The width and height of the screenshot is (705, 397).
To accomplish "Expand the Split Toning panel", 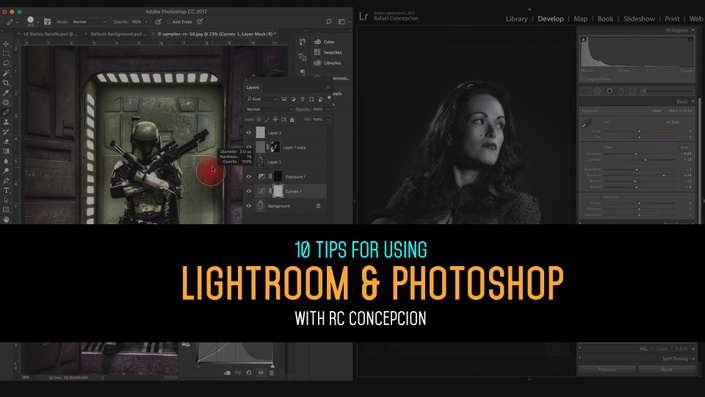I will click(693, 359).
